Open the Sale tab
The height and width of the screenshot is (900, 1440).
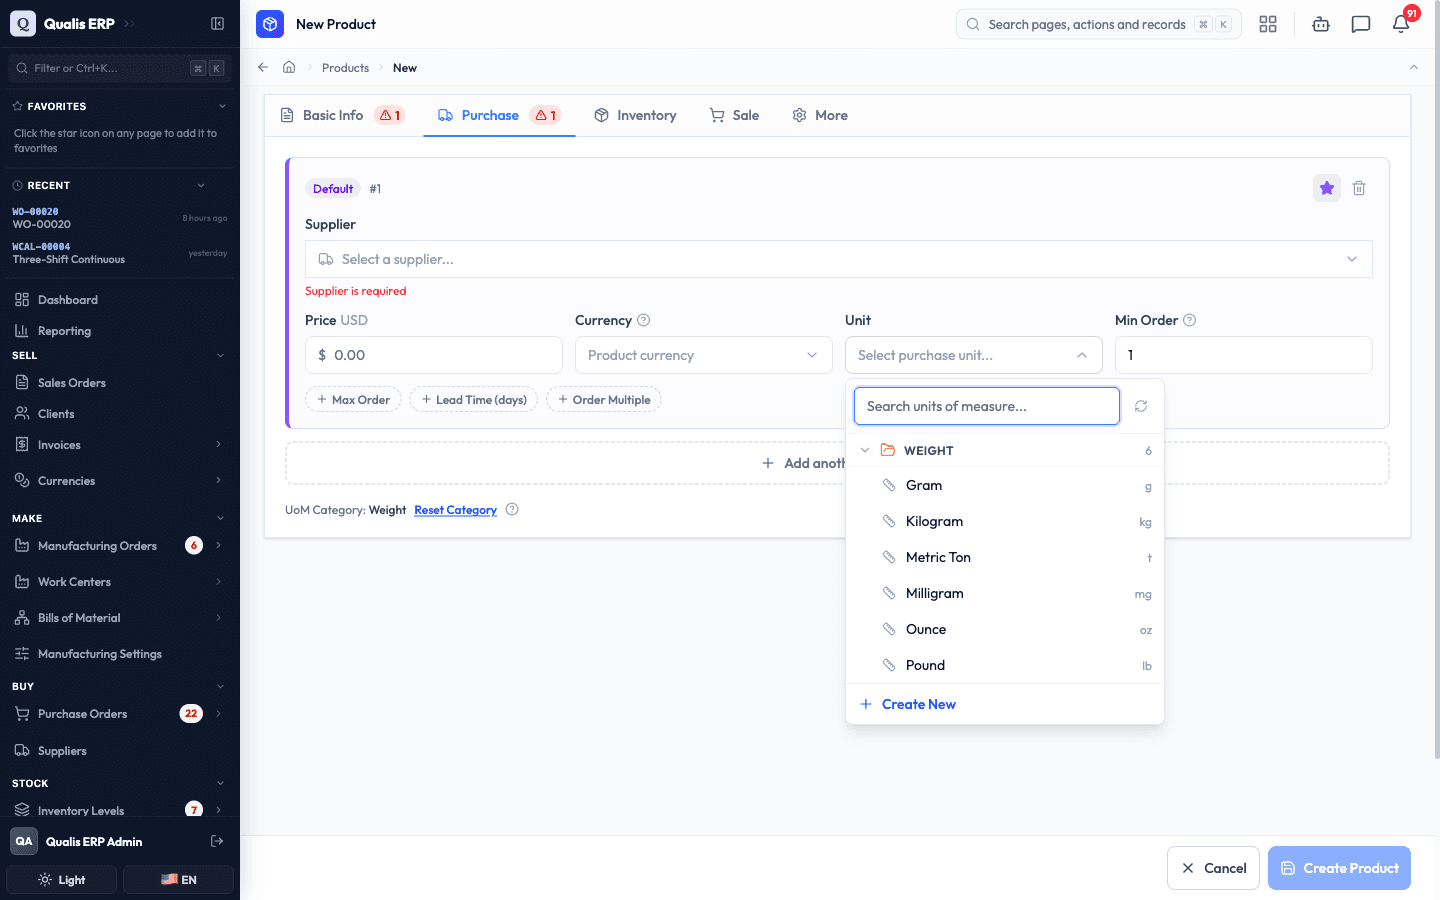point(734,115)
